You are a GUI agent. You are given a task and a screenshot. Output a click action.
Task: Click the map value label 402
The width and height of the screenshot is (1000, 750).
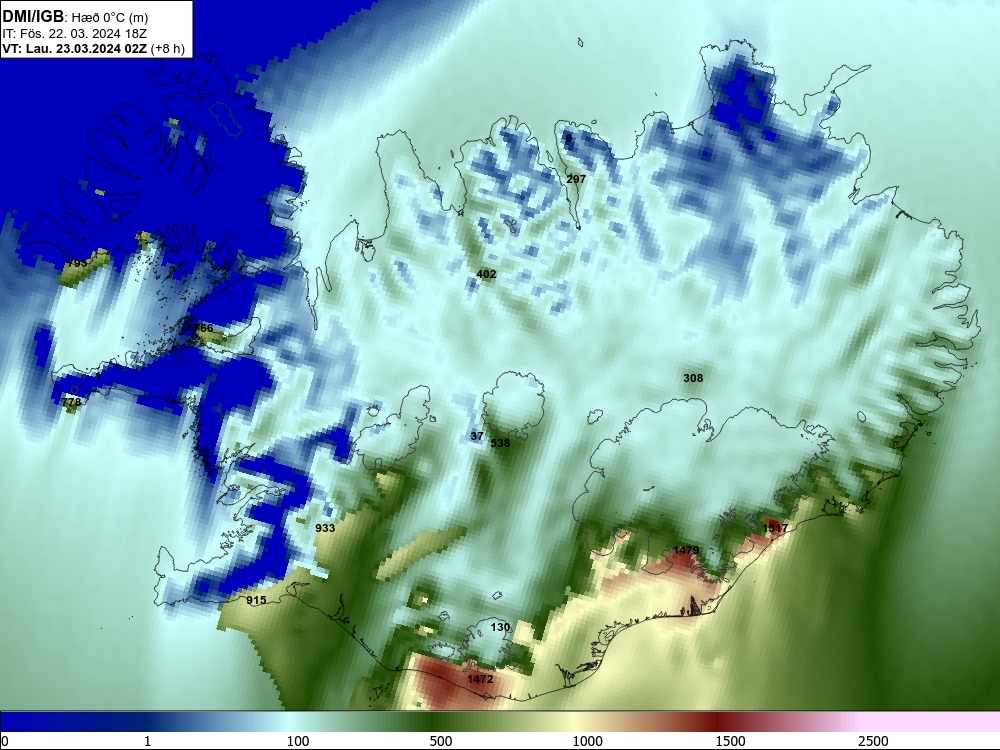pos(486,274)
